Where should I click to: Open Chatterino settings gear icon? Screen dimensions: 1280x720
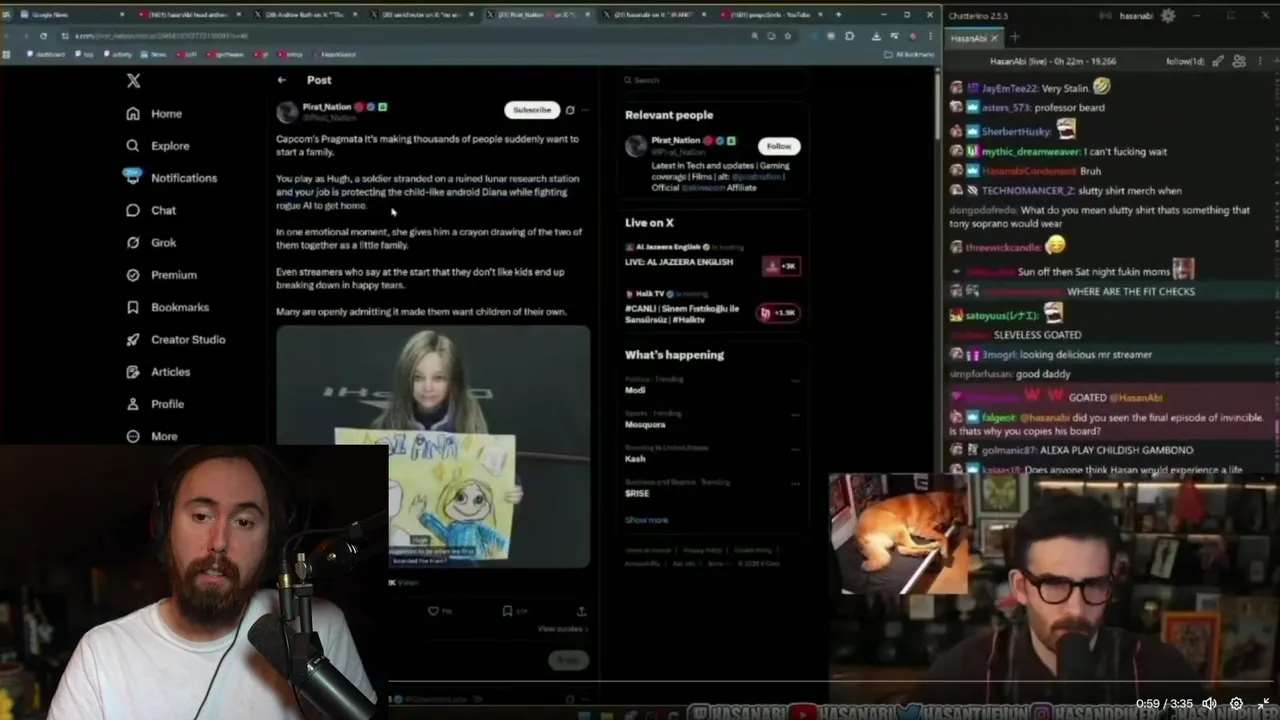click(x=1168, y=16)
